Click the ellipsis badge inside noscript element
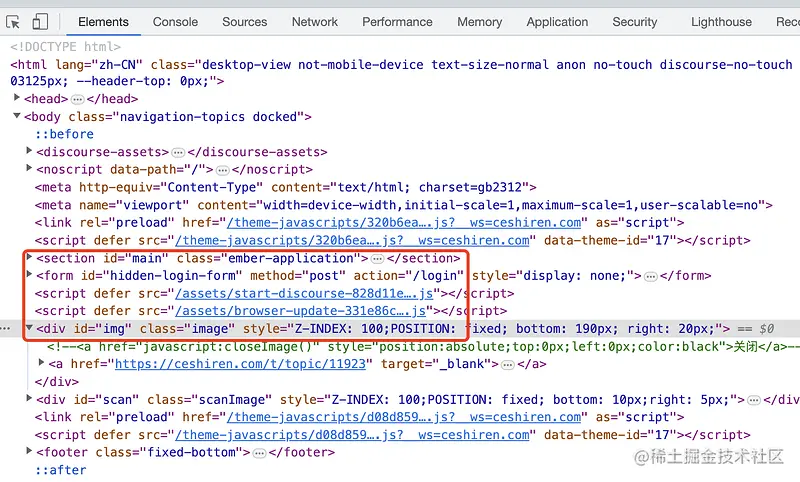800x482 pixels. [x=222, y=170]
